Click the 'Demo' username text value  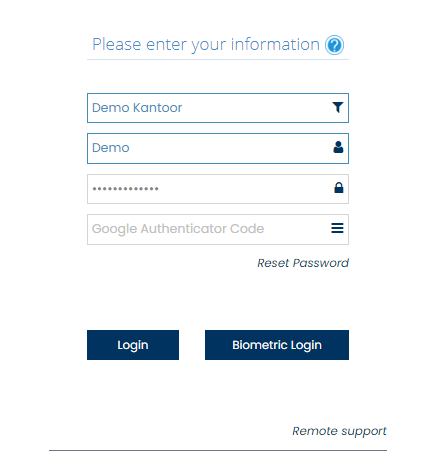(111, 148)
